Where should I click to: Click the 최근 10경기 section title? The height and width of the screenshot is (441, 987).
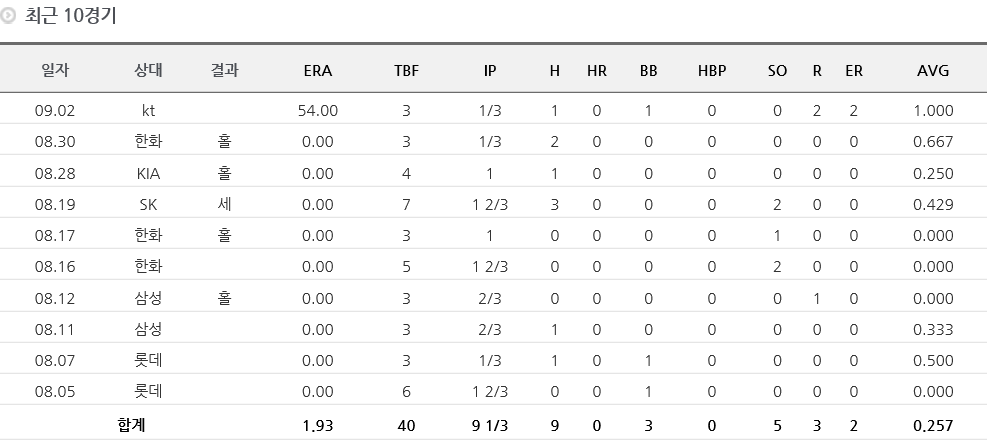pos(70,17)
